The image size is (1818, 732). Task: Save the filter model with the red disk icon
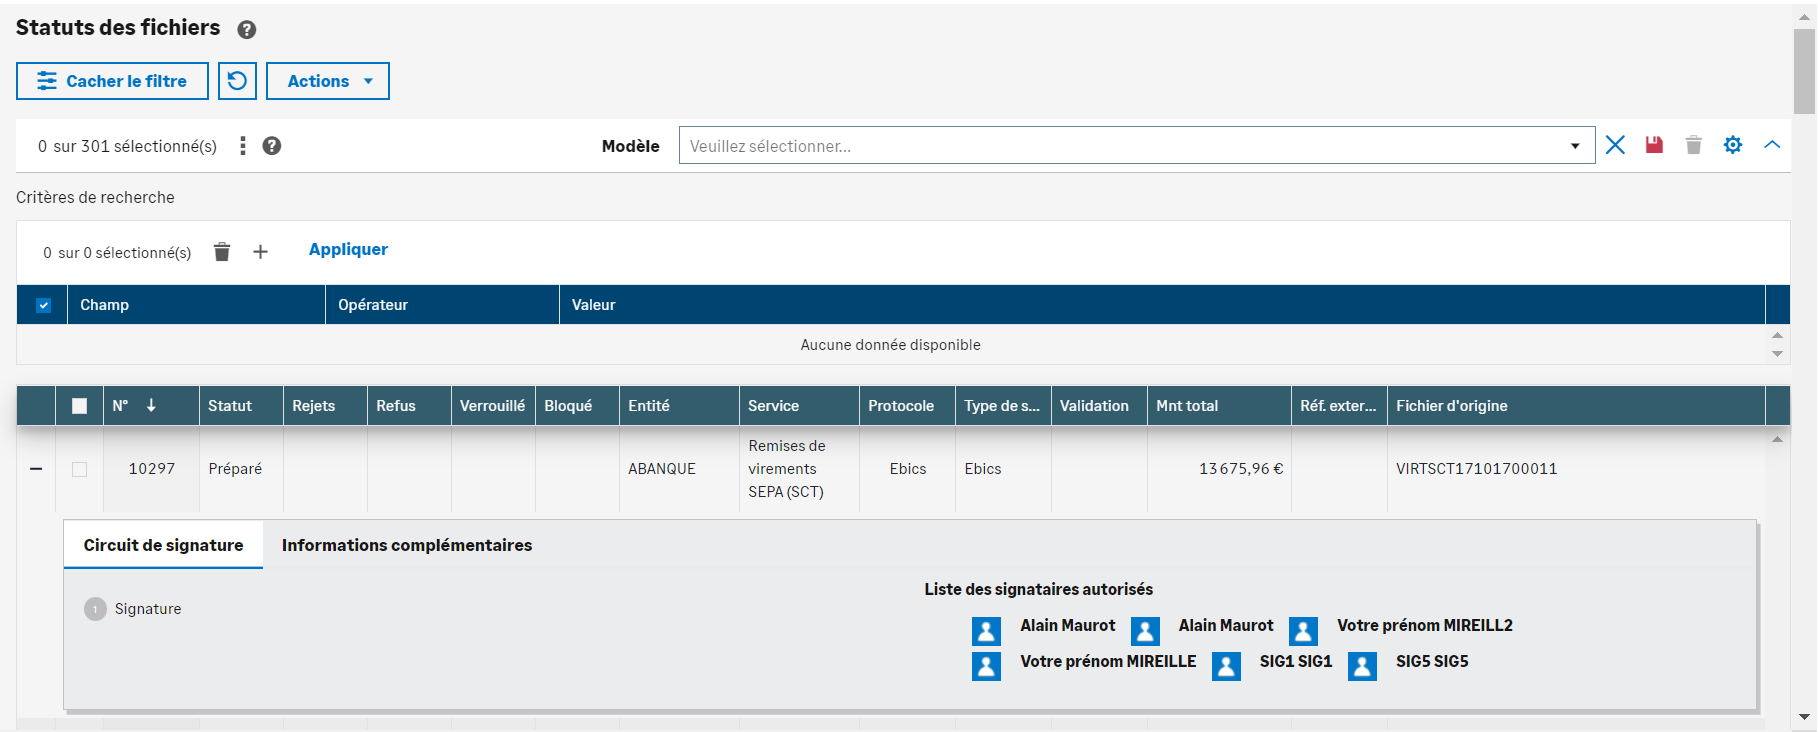pyautogui.click(x=1654, y=145)
